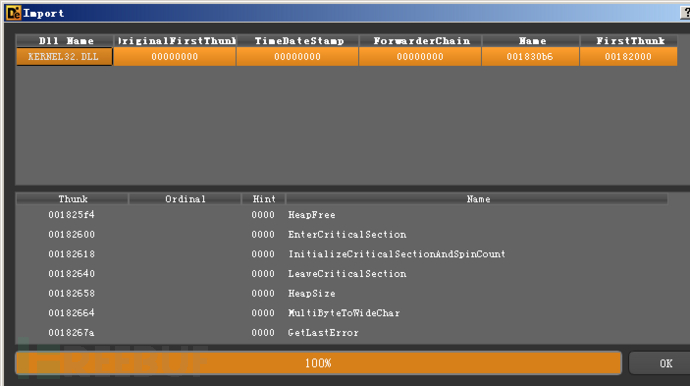Select the 00000000 TimeDateStamp cell
The image size is (690, 386).
(x=297, y=57)
